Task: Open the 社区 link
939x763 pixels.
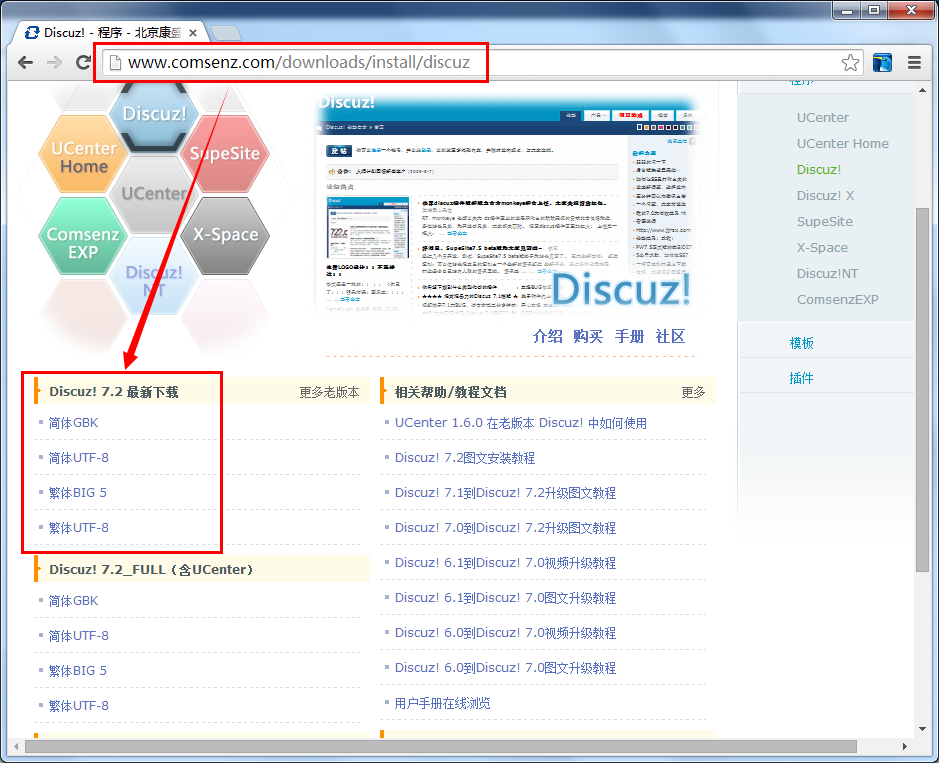Action: click(x=670, y=337)
